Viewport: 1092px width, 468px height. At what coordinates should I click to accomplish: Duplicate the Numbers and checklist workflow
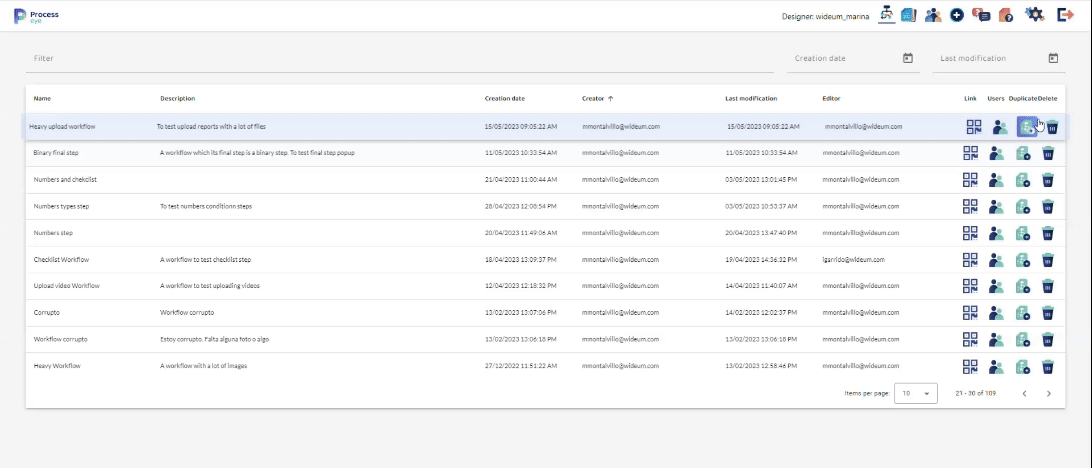tap(1023, 180)
